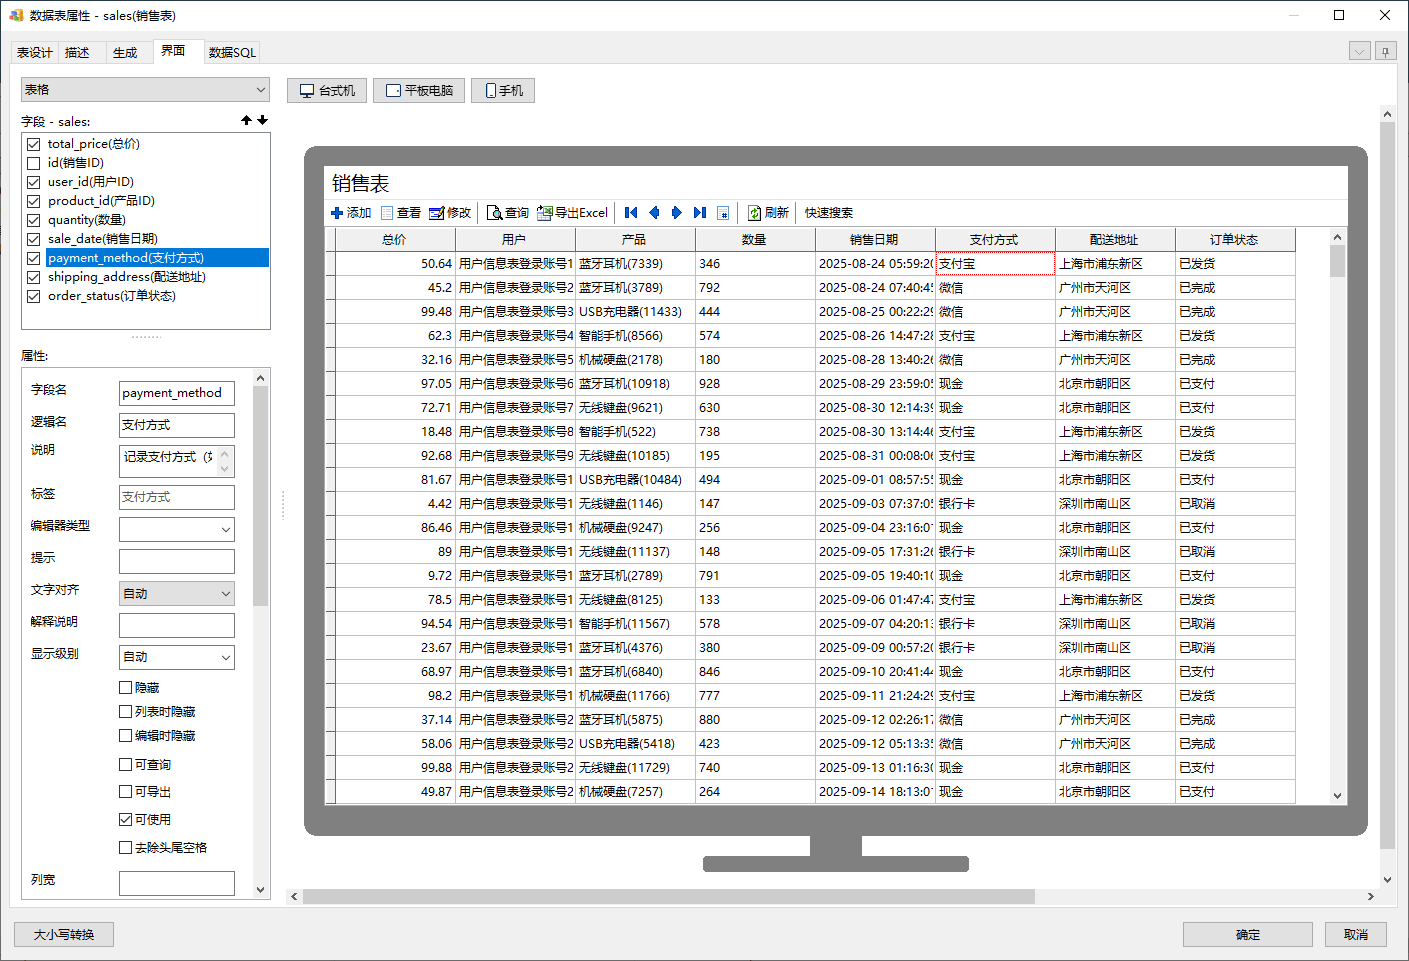The height and width of the screenshot is (961, 1409).
Task: Switch to the 表设计 tab
Action: coord(35,53)
